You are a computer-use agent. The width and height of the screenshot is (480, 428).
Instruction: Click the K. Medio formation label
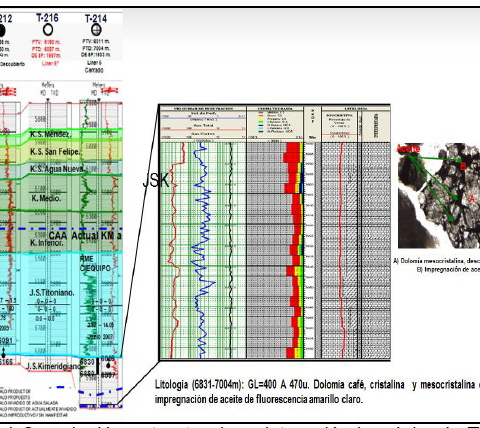[46, 198]
